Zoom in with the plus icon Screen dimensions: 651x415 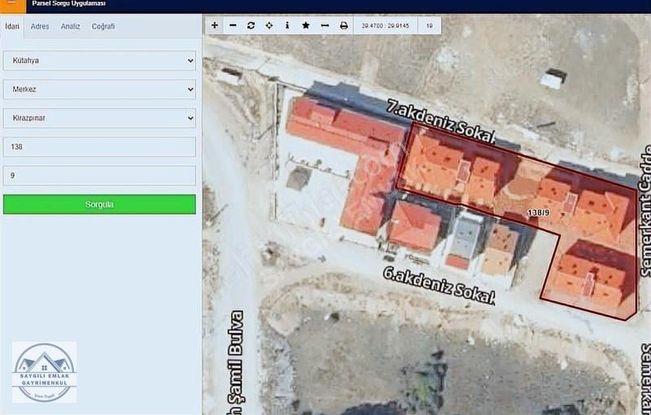[x=215, y=25]
